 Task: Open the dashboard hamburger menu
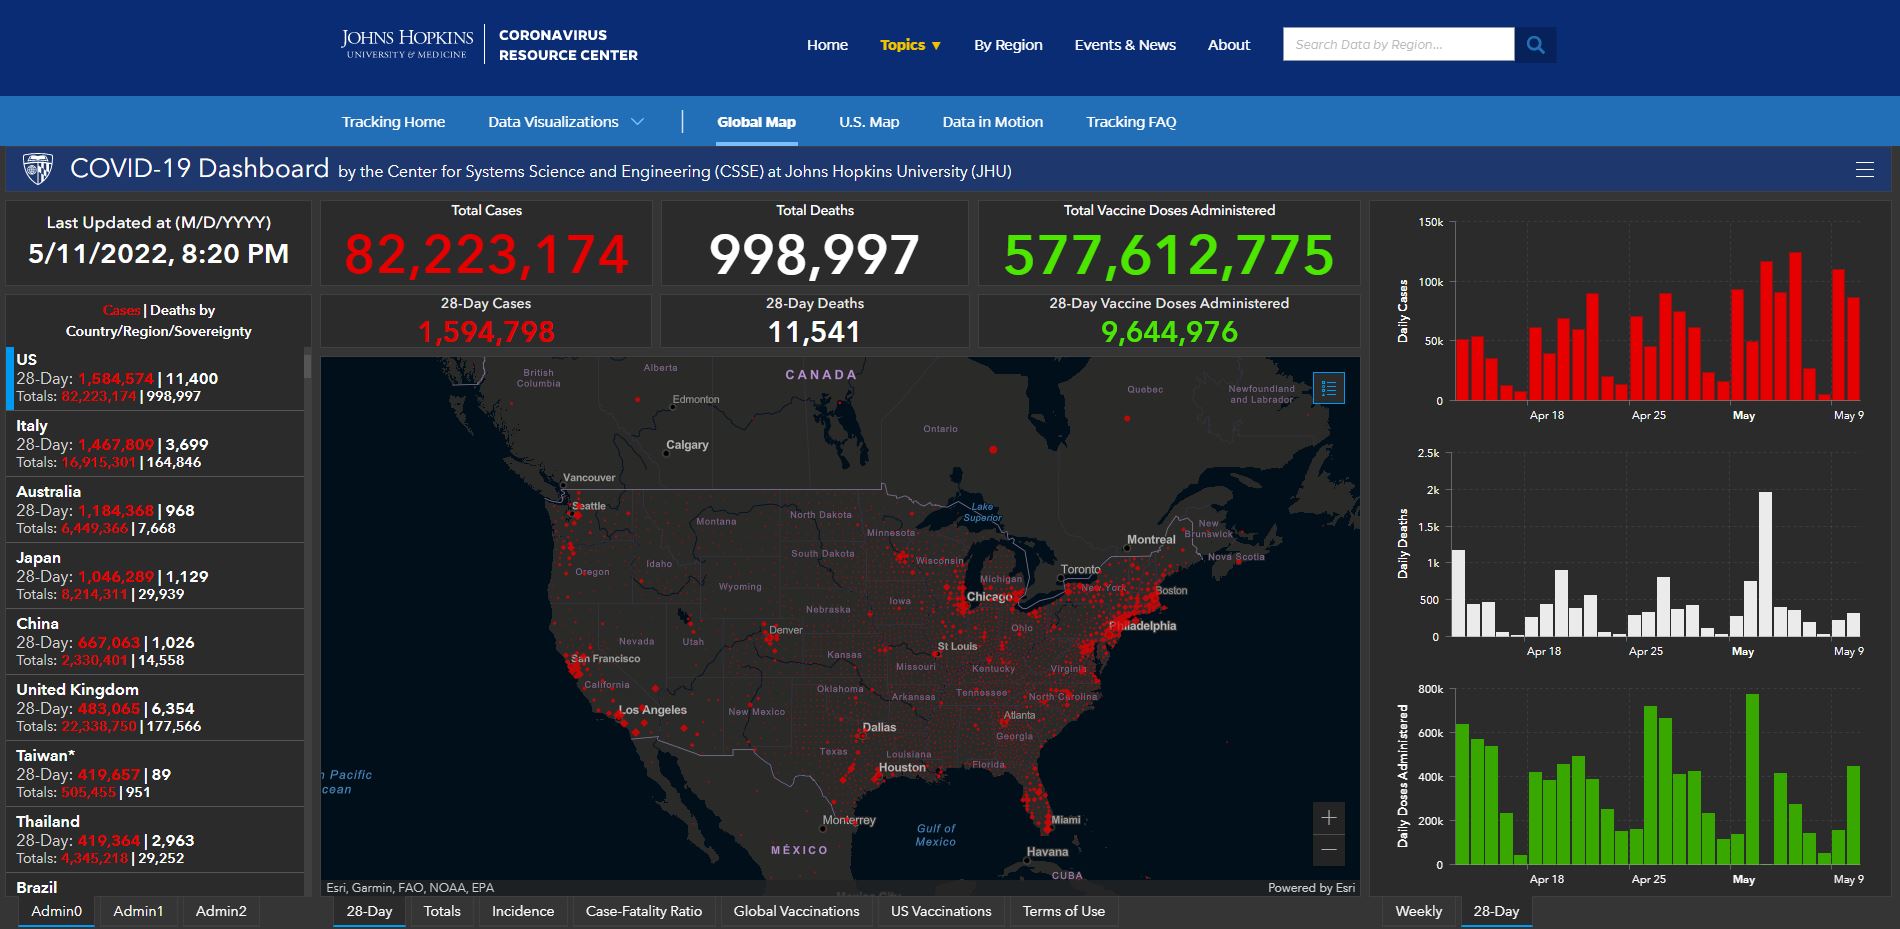coord(1865,170)
